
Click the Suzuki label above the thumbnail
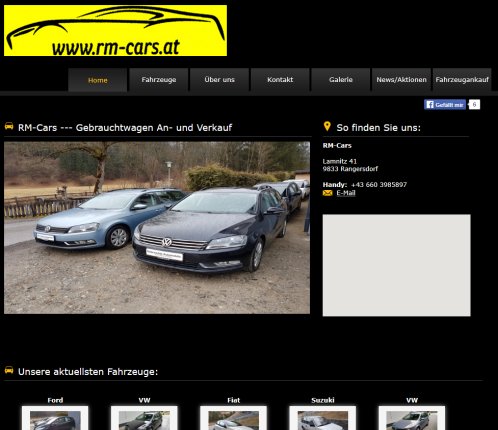click(323, 400)
